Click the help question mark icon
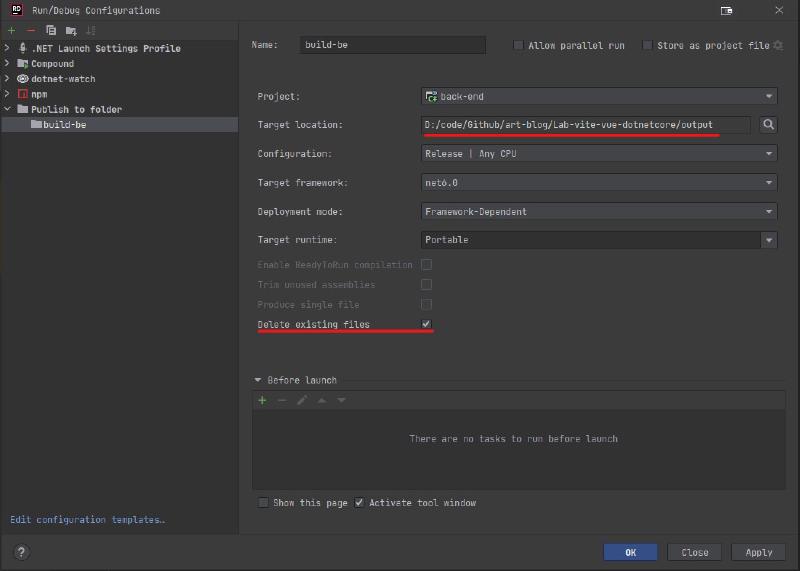800x571 pixels. click(x=21, y=552)
